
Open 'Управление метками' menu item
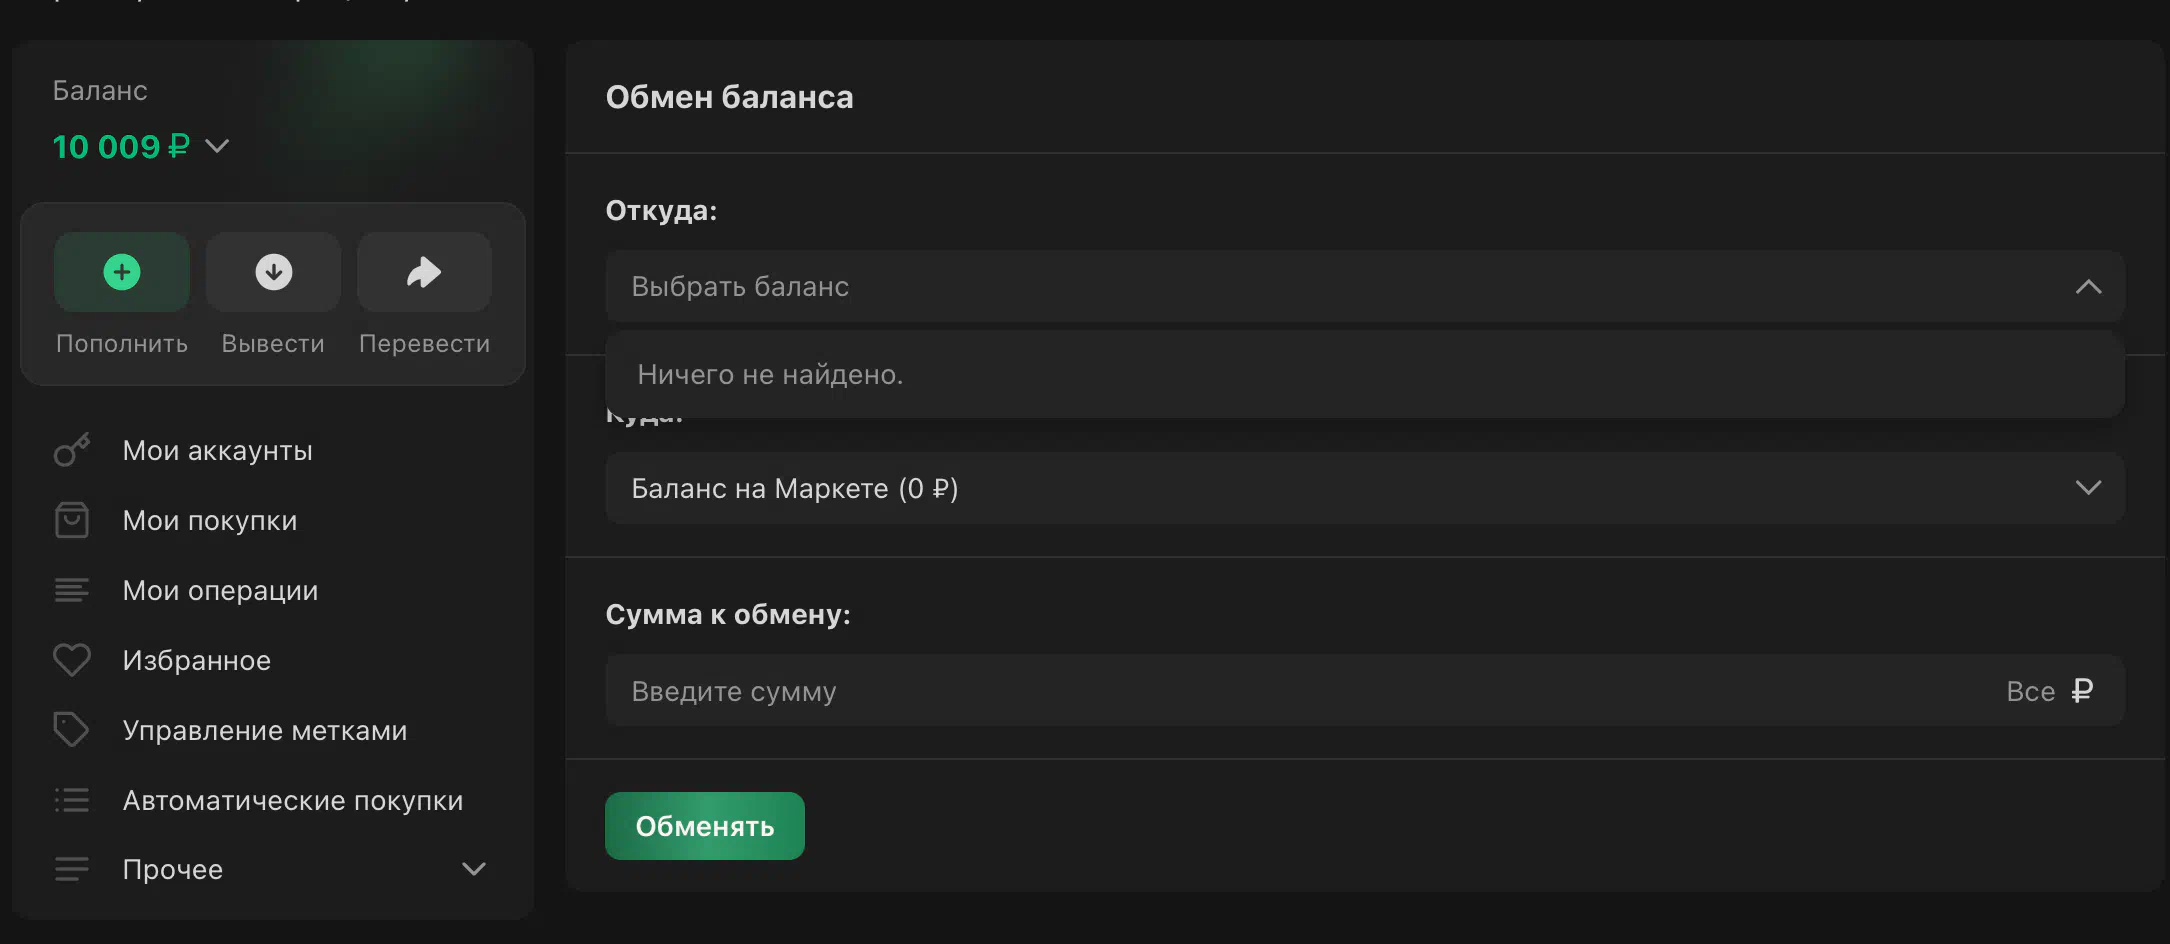(x=265, y=731)
